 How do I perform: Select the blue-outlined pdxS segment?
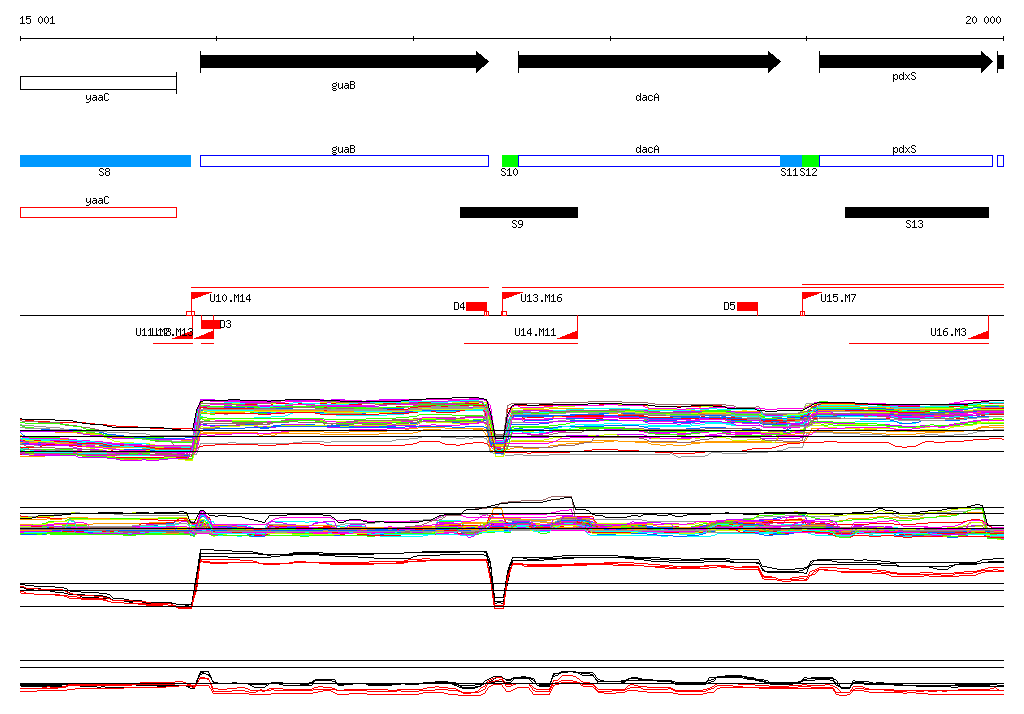tap(906, 161)
